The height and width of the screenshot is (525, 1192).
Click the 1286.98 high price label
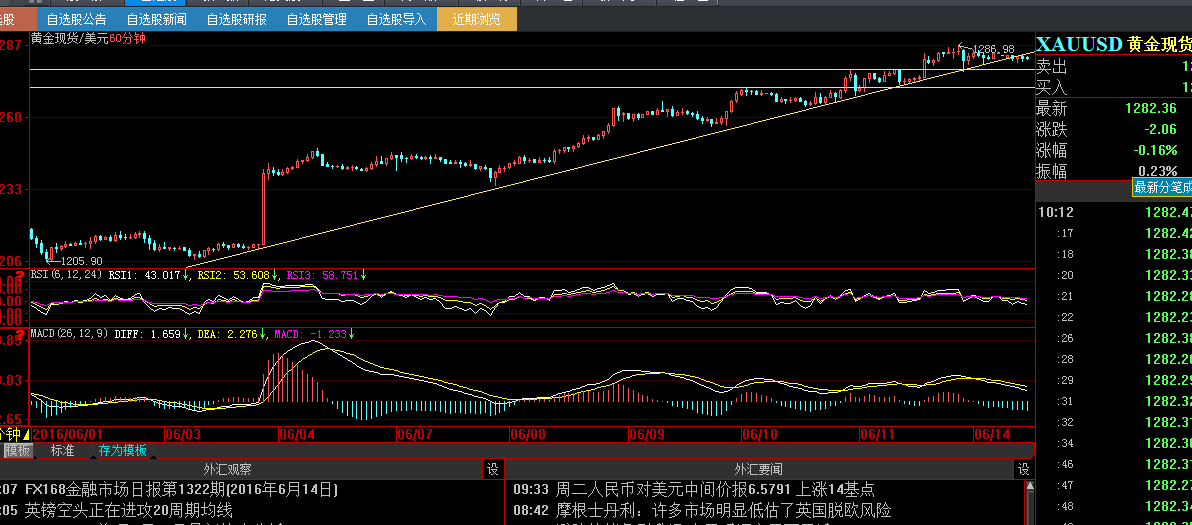pyautogui.click(x=994, y=49)
